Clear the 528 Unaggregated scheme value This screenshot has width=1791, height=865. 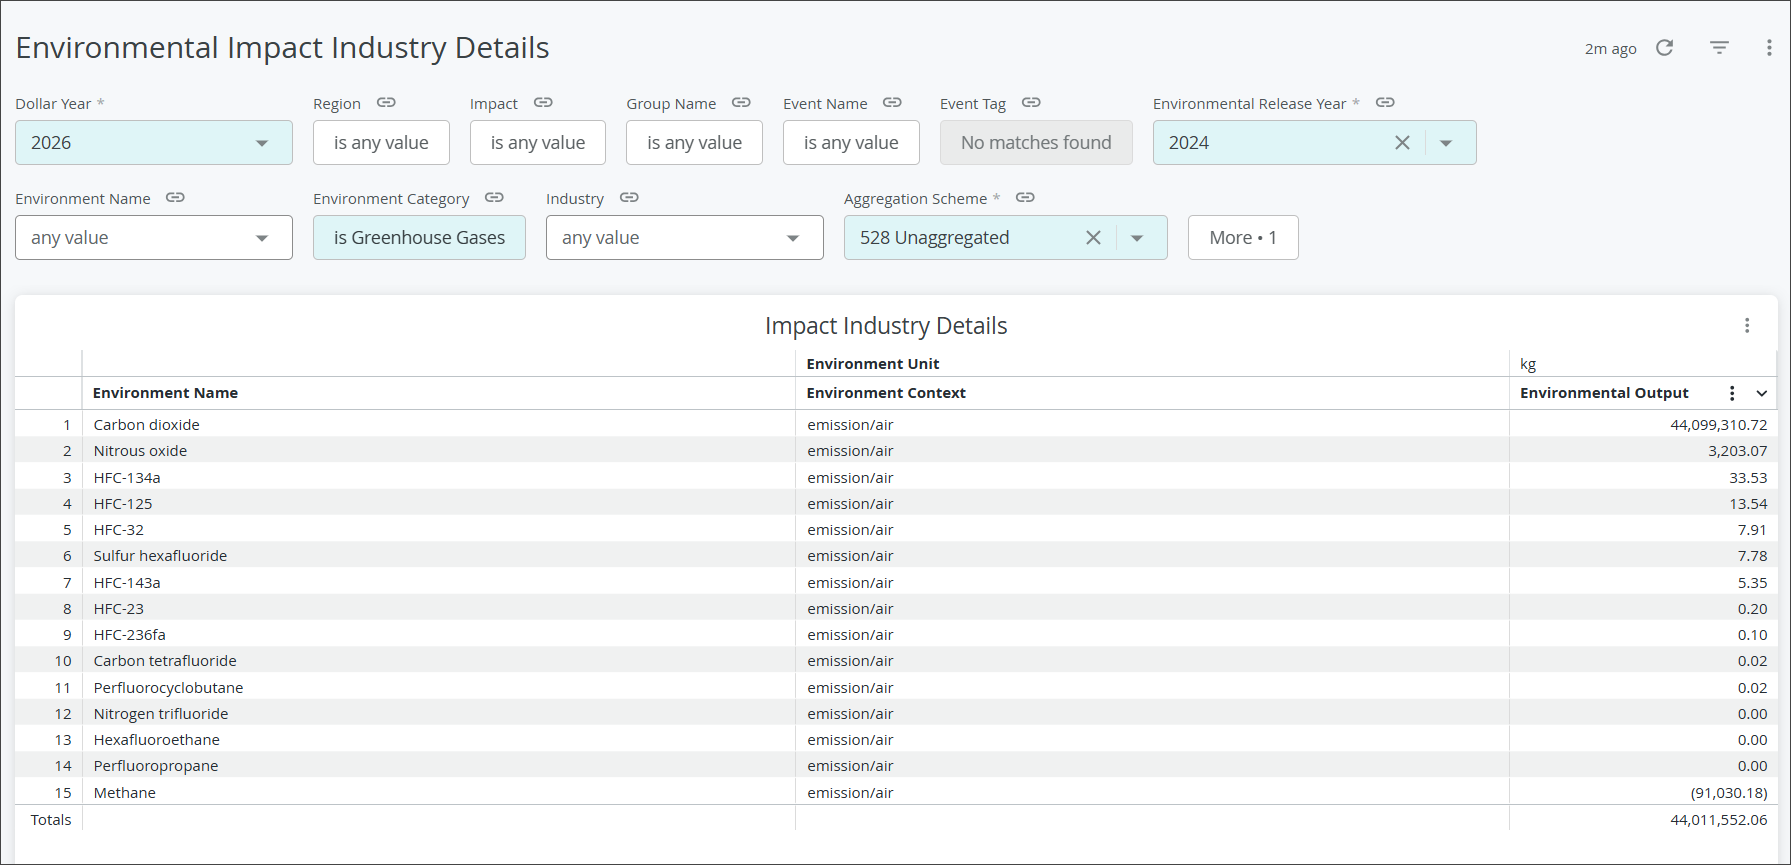click(x=1093, y=238)
